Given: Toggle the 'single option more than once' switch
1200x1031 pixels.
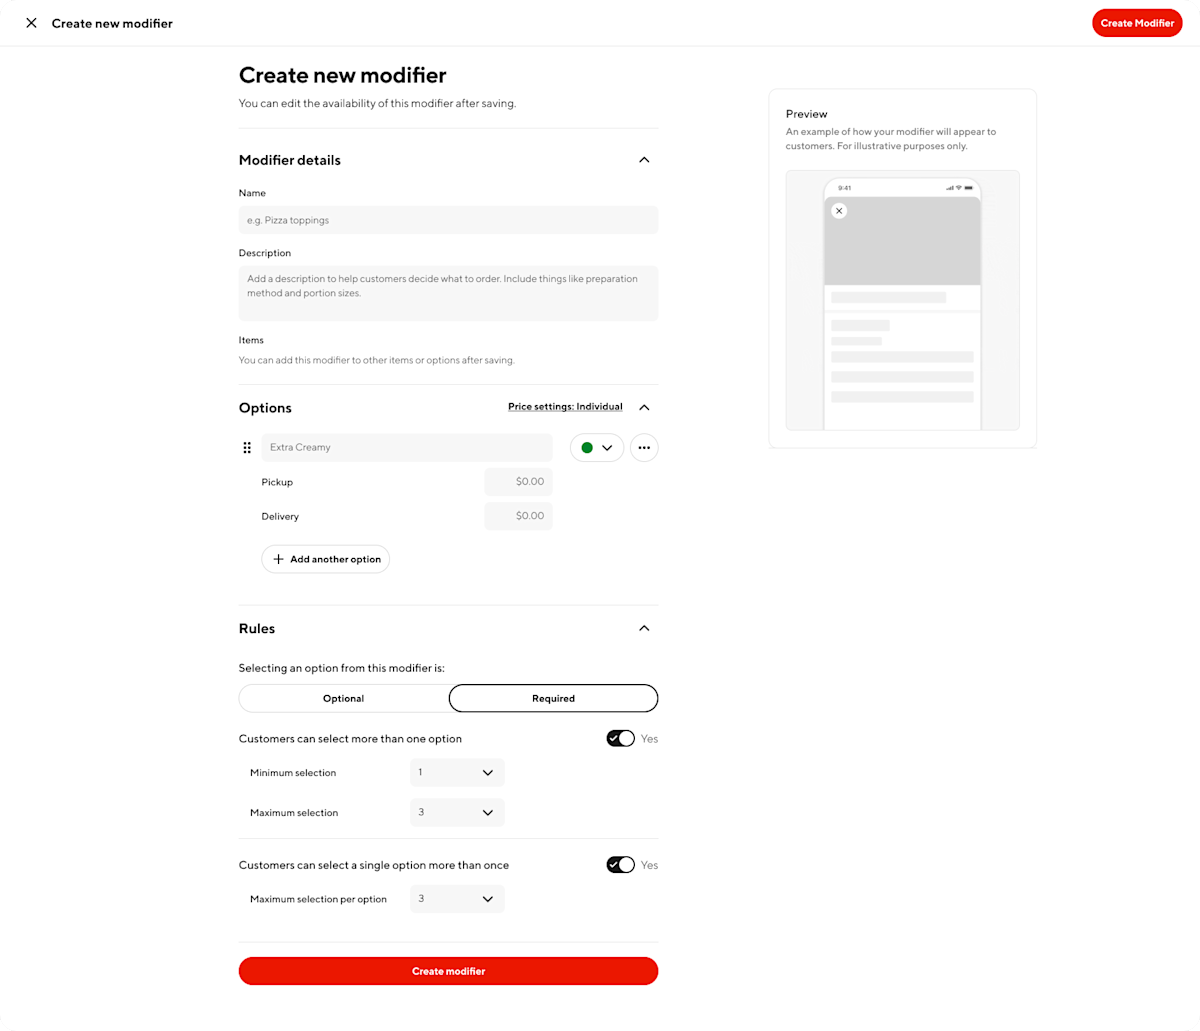Looking at the screenshot, I should 620,865.
